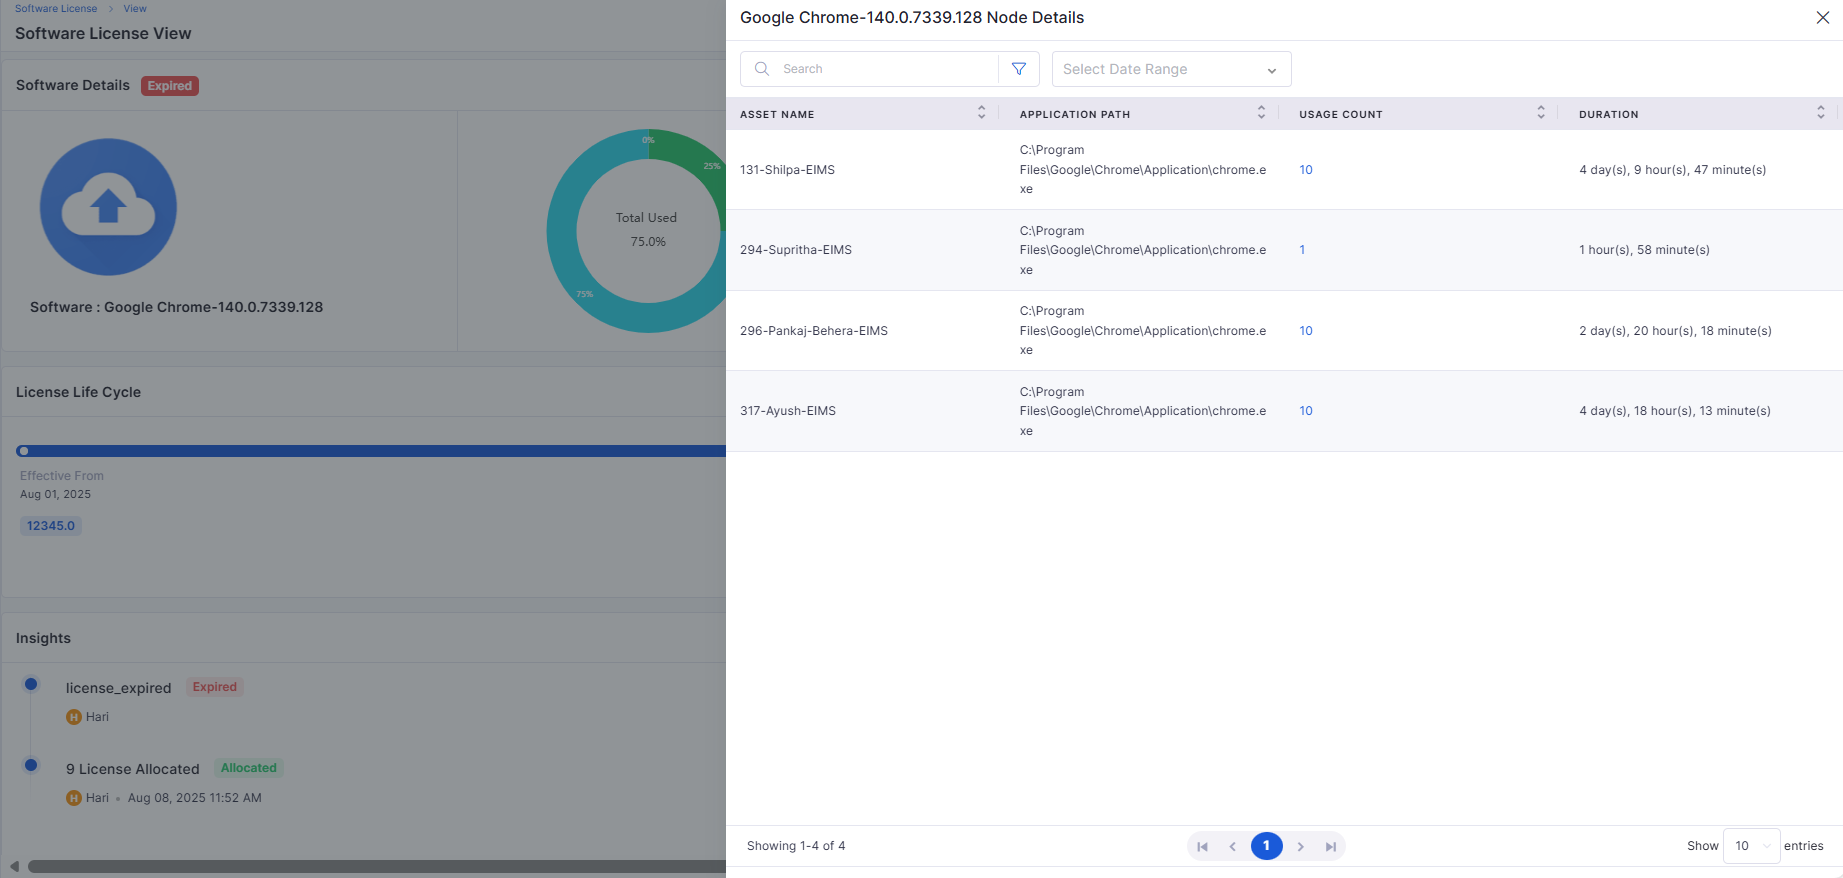Open usage count for 317-Ayush-EIMS
1843x878 pixels.
[1306, 411]
